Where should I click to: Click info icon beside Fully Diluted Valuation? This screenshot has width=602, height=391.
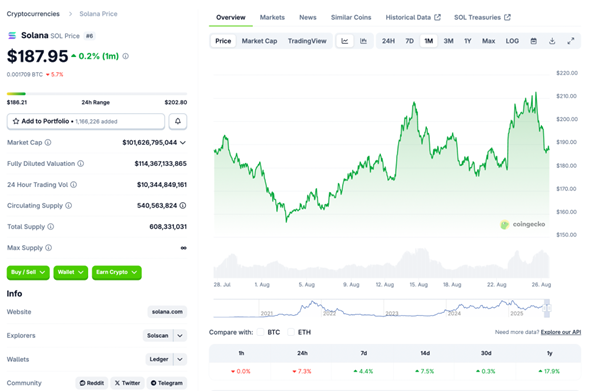pyautogui.click(x=81, y=164)
